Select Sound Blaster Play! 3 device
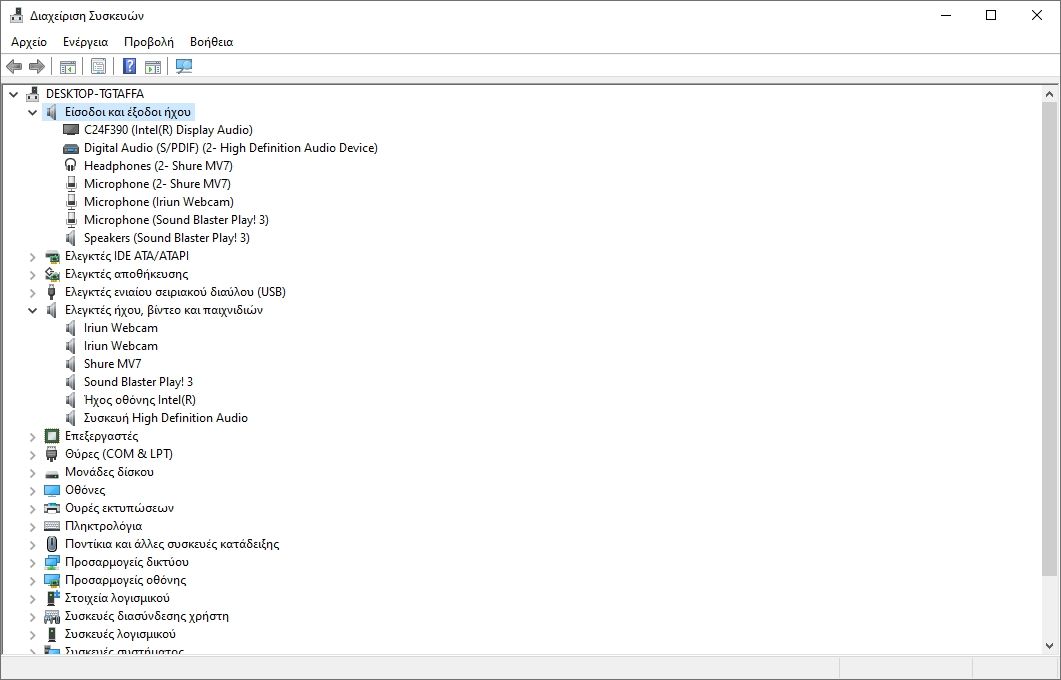The height and width of the screenshot is (680, 1061). pos(139,381)
